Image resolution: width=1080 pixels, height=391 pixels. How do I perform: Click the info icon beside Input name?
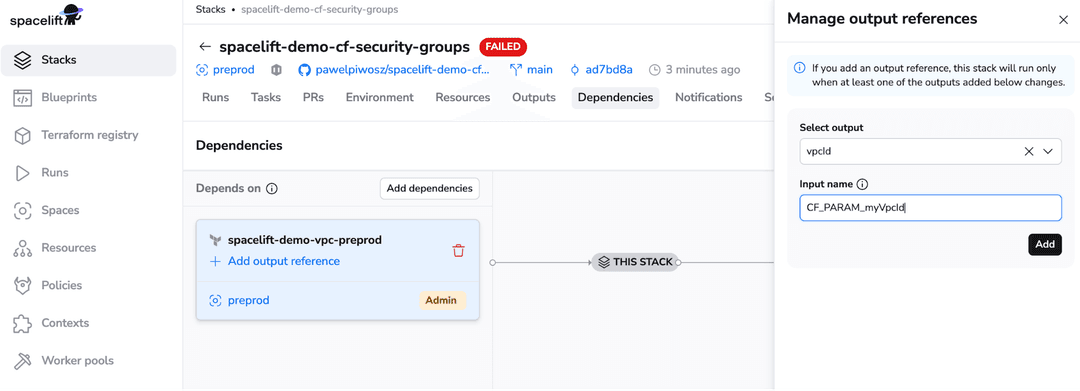(x=863, y=184)
